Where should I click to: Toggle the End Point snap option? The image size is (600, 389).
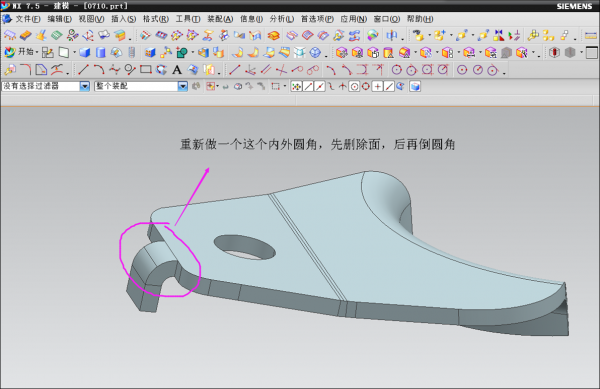tap(308, 86)
